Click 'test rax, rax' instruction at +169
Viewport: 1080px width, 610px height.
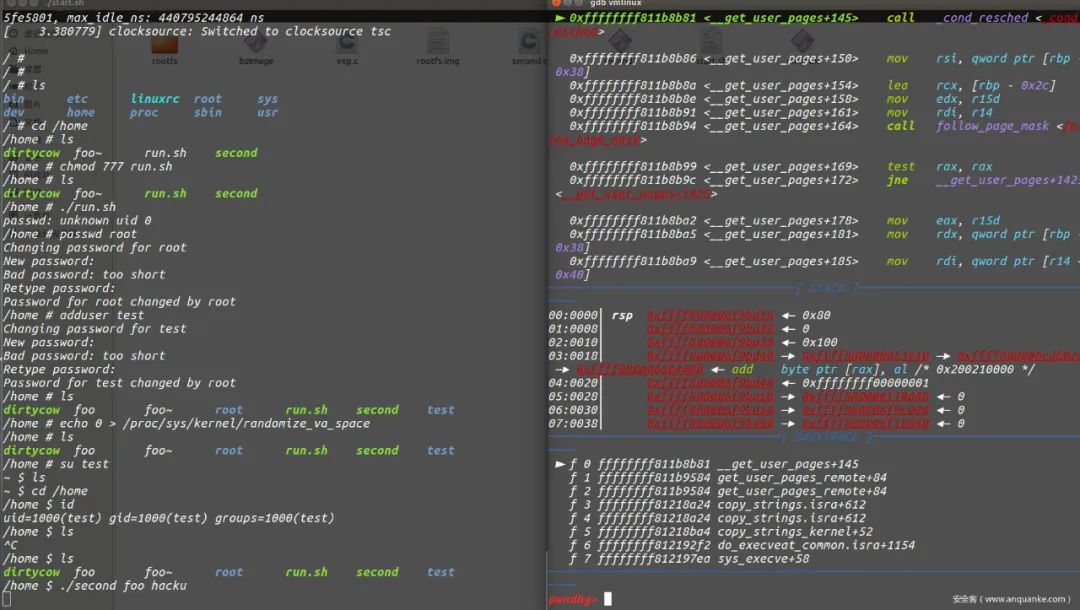pos(781,167)
